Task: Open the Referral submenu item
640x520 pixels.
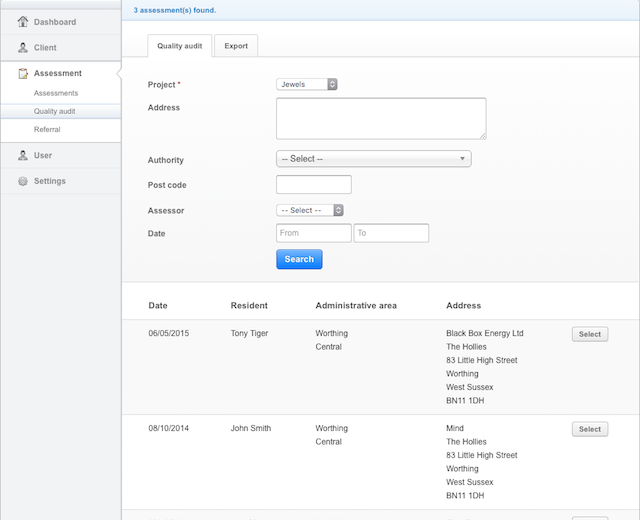Action: 47,129
